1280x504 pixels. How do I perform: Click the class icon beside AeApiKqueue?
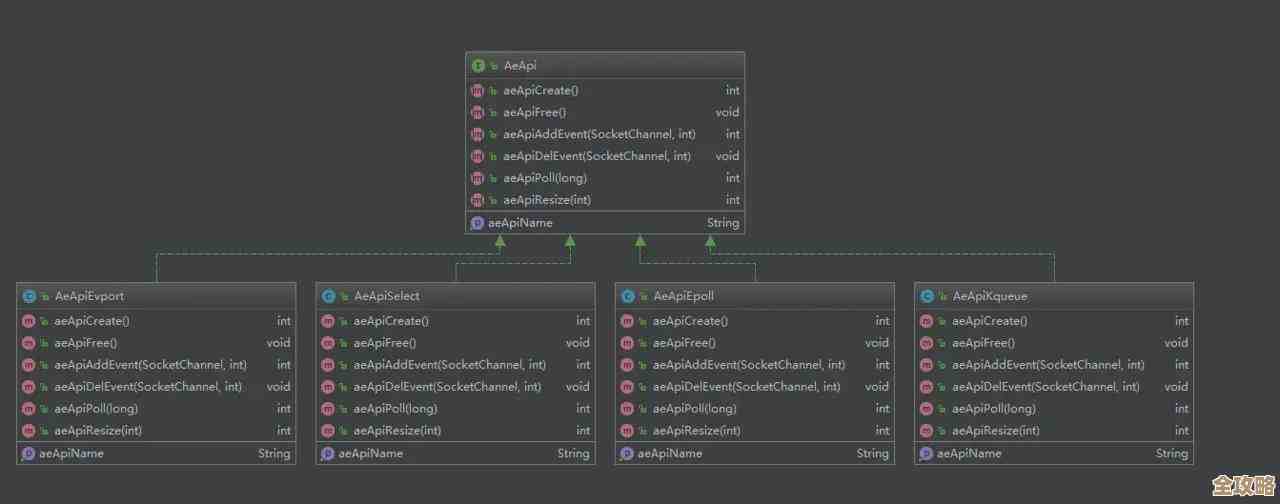pyautogui.click(x=926, y=296)
